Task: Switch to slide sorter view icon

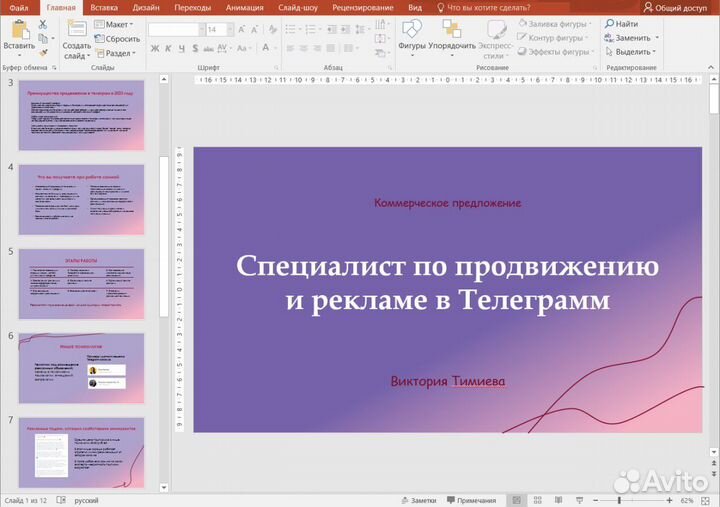Action: click(x=537, y=500)
